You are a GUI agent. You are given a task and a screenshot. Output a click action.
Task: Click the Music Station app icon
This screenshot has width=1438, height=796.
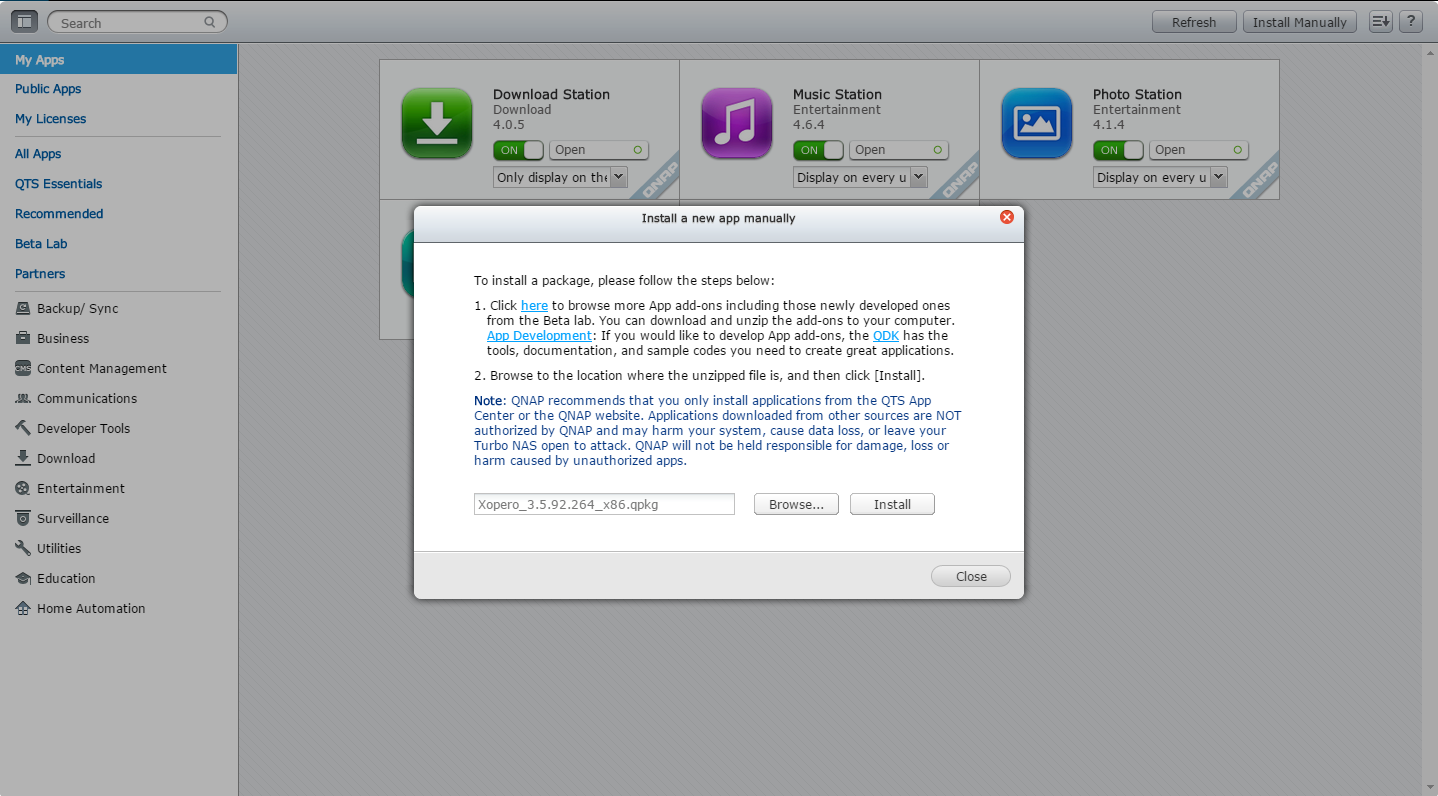(x=737, y=124)
